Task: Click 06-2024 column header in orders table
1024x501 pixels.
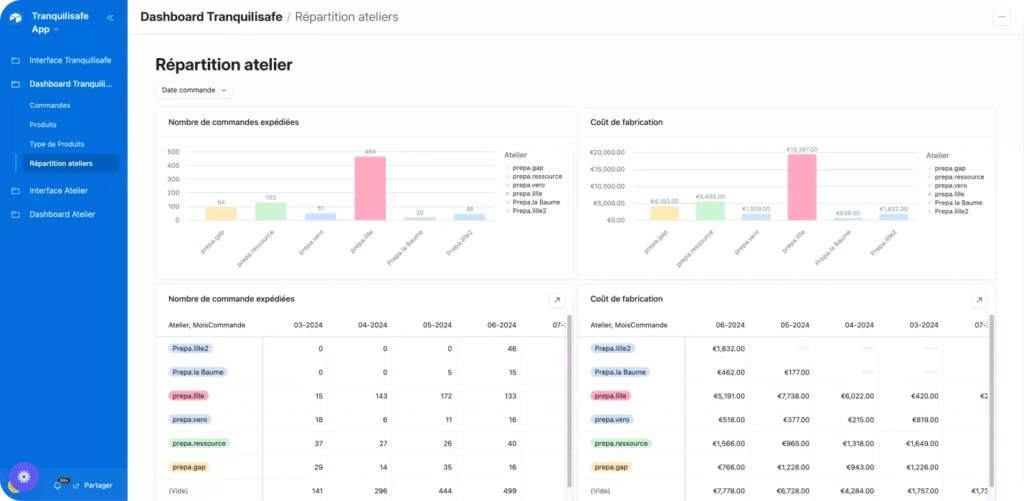Action: (502, 325)
